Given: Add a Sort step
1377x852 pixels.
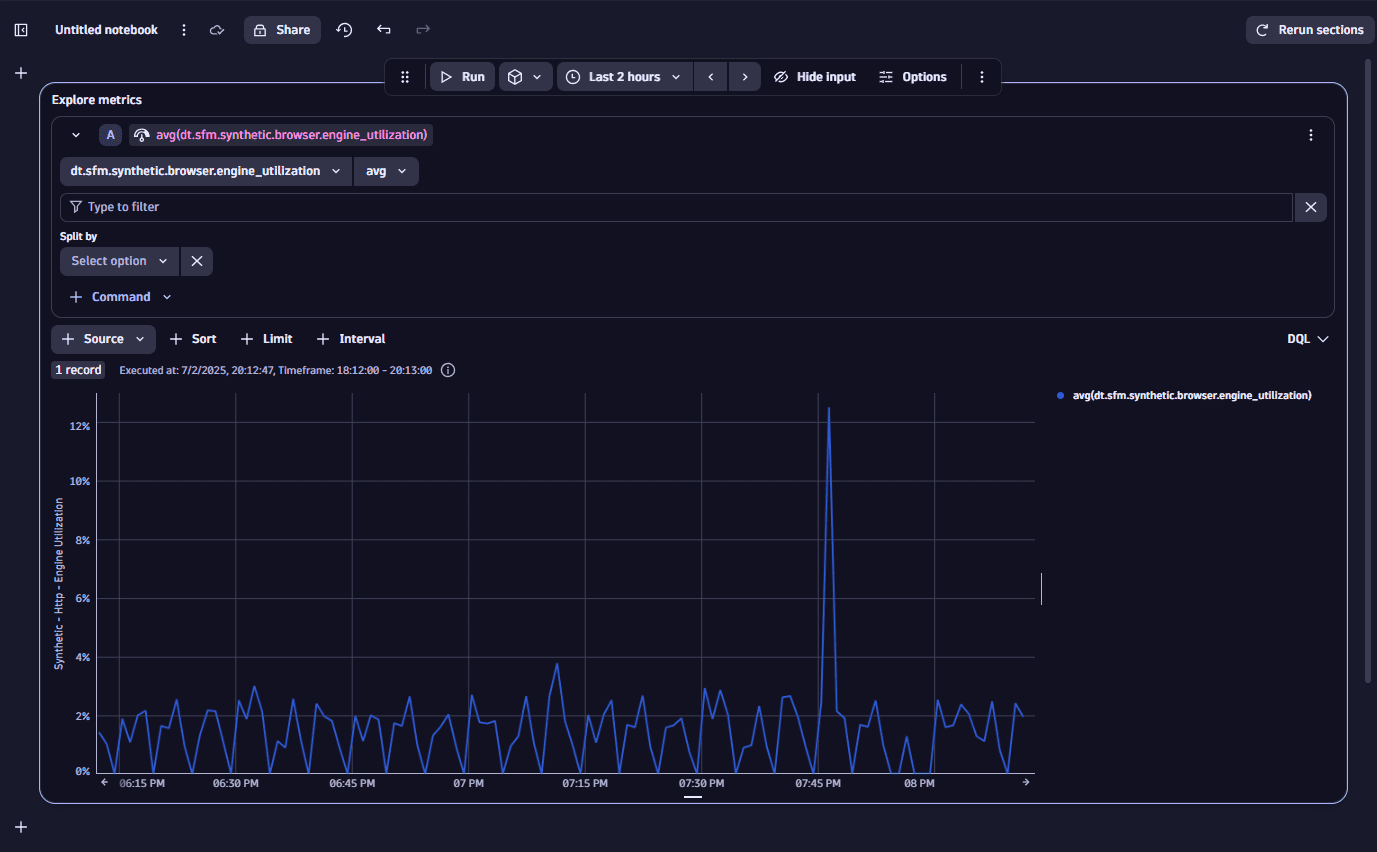Looking at the screenshot, I should coord(193,339).
